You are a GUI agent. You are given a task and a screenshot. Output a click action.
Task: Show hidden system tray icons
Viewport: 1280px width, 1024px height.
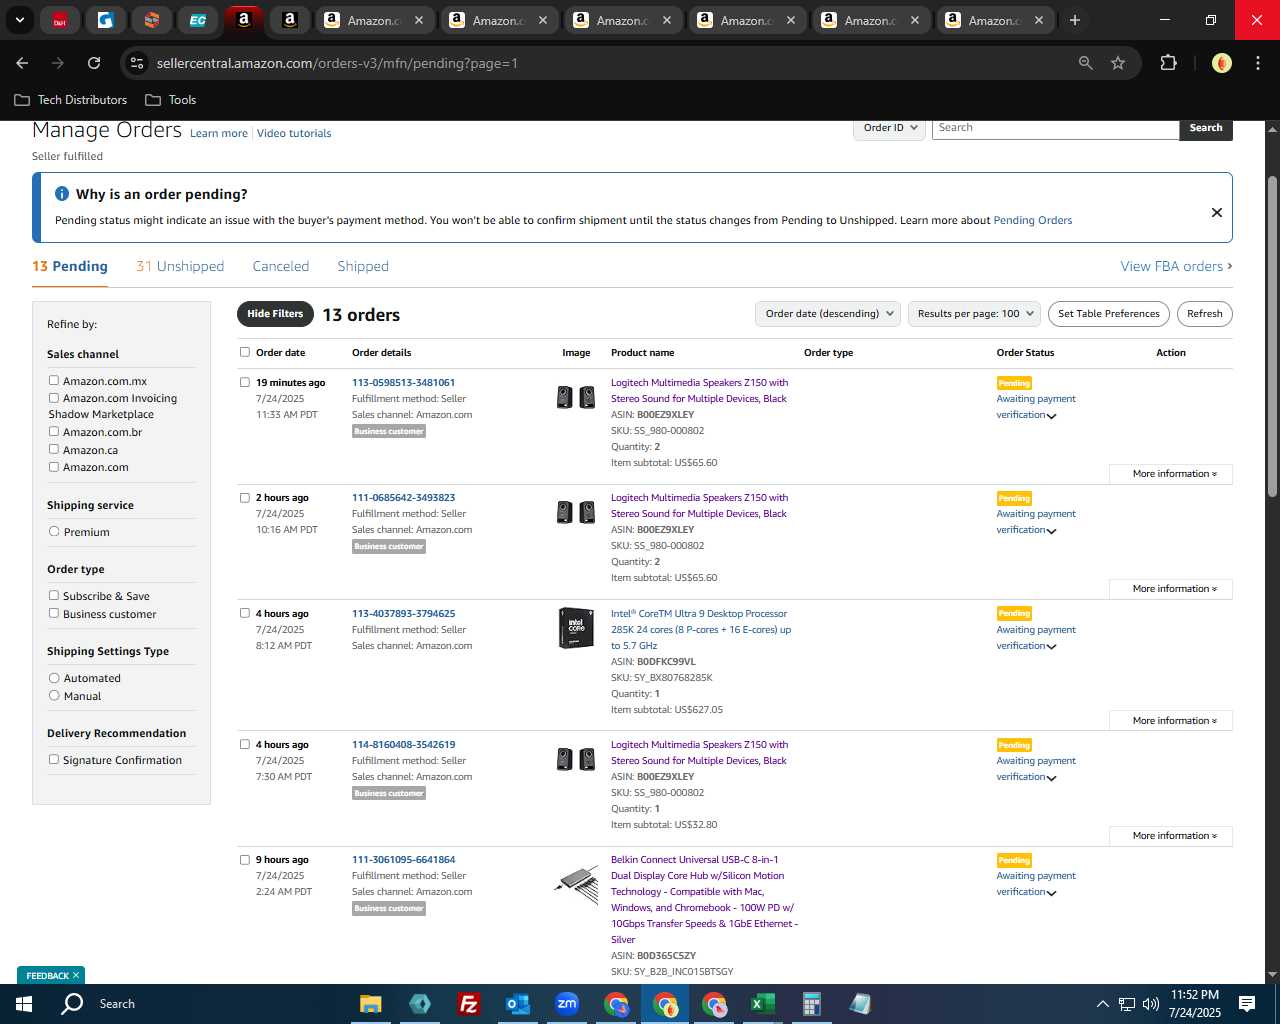[x=1102, y=1004]
